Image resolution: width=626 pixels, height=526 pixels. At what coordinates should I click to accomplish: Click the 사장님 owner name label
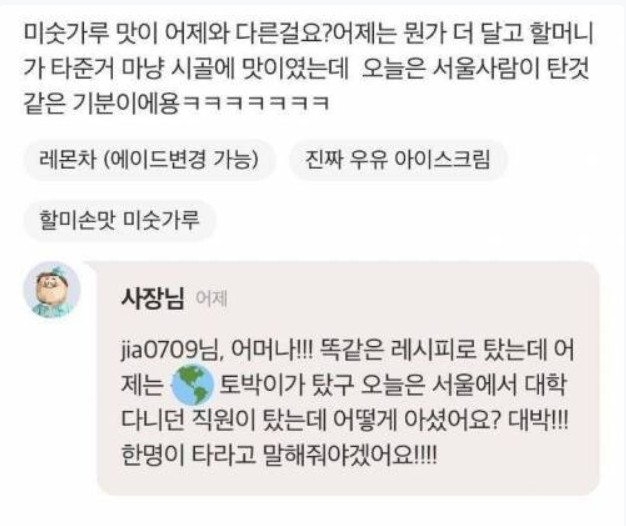tap(153, 298)
